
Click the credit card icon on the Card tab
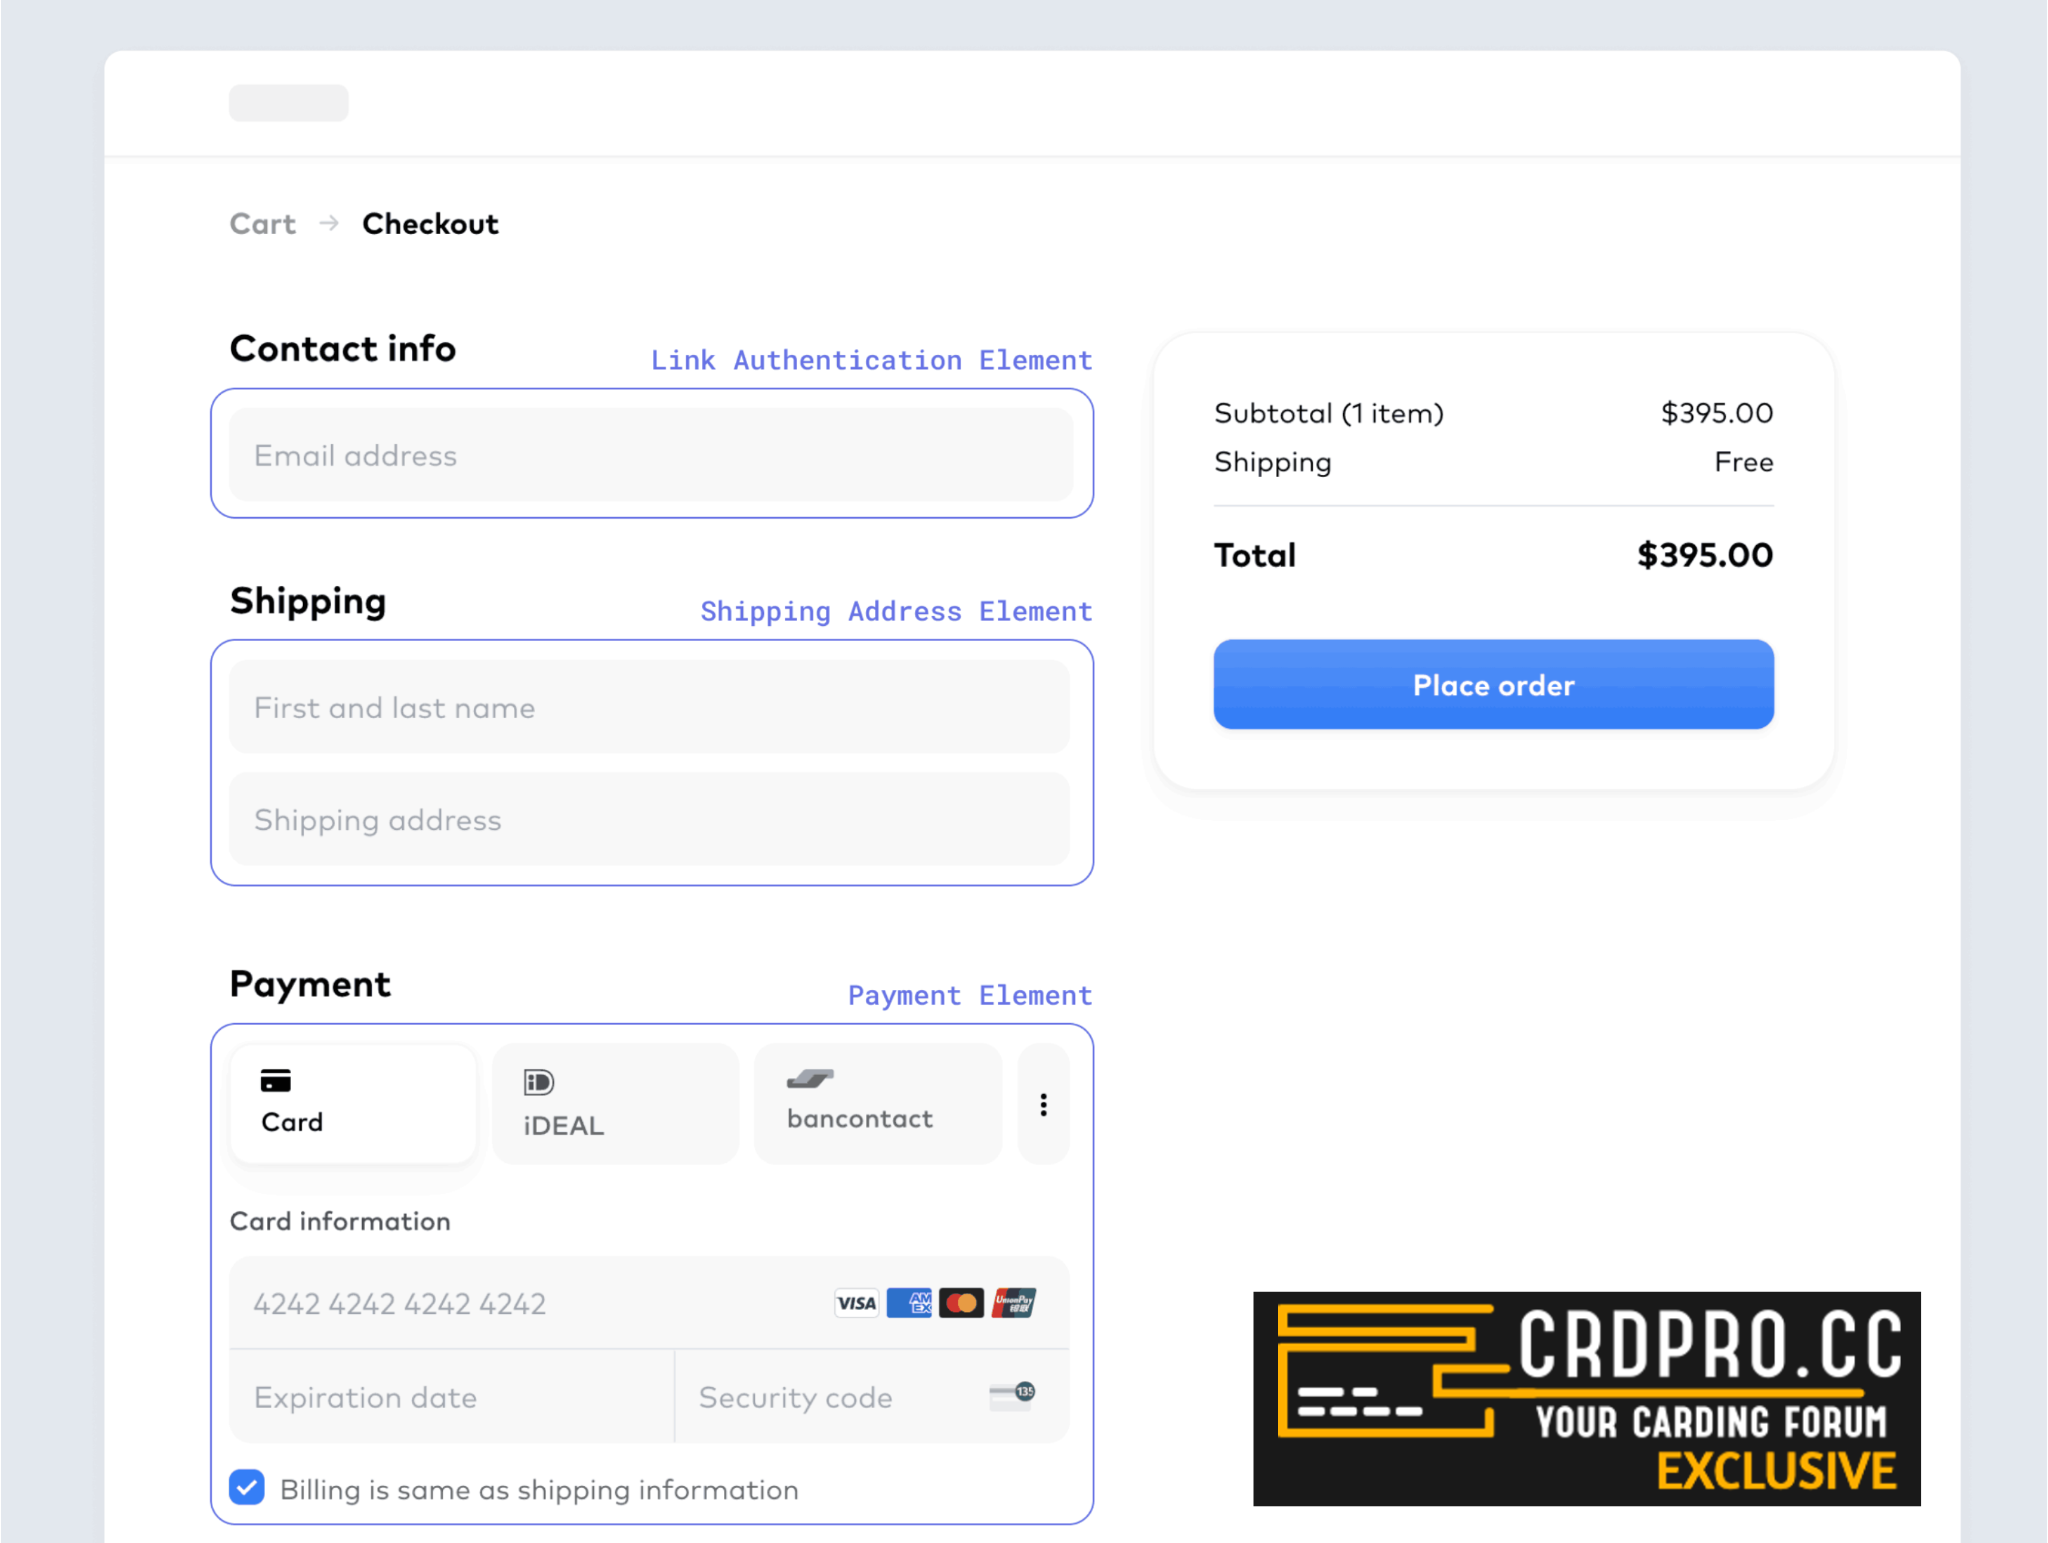tap(275, 1081)
